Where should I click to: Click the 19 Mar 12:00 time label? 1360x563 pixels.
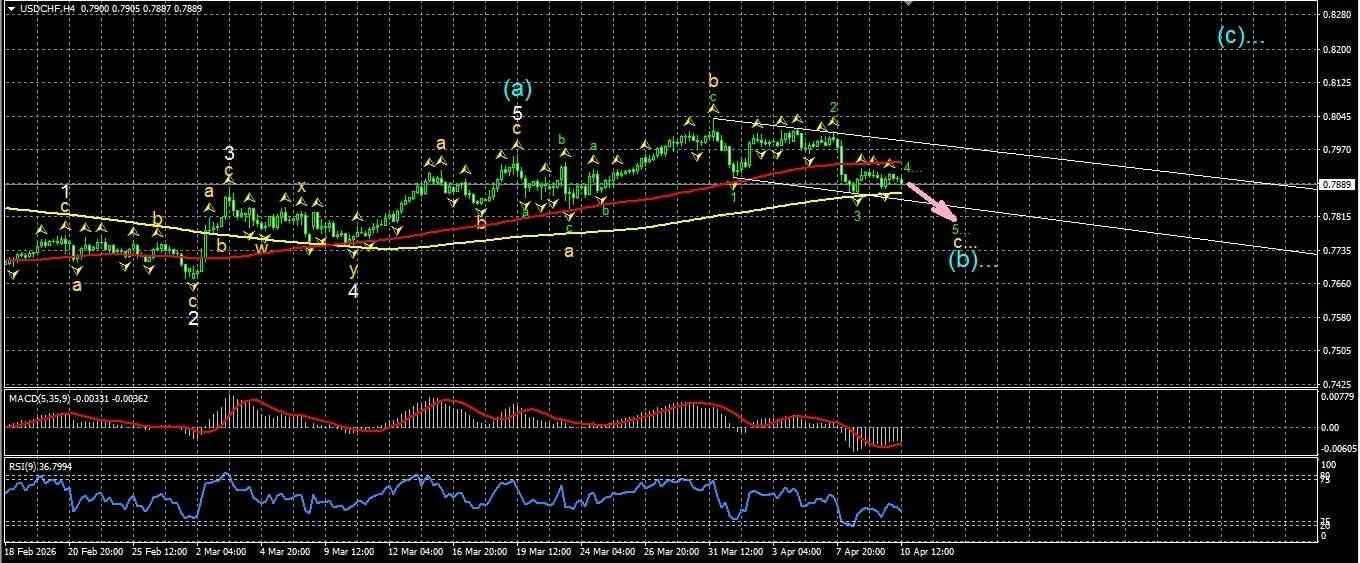[x=544, y=552]
